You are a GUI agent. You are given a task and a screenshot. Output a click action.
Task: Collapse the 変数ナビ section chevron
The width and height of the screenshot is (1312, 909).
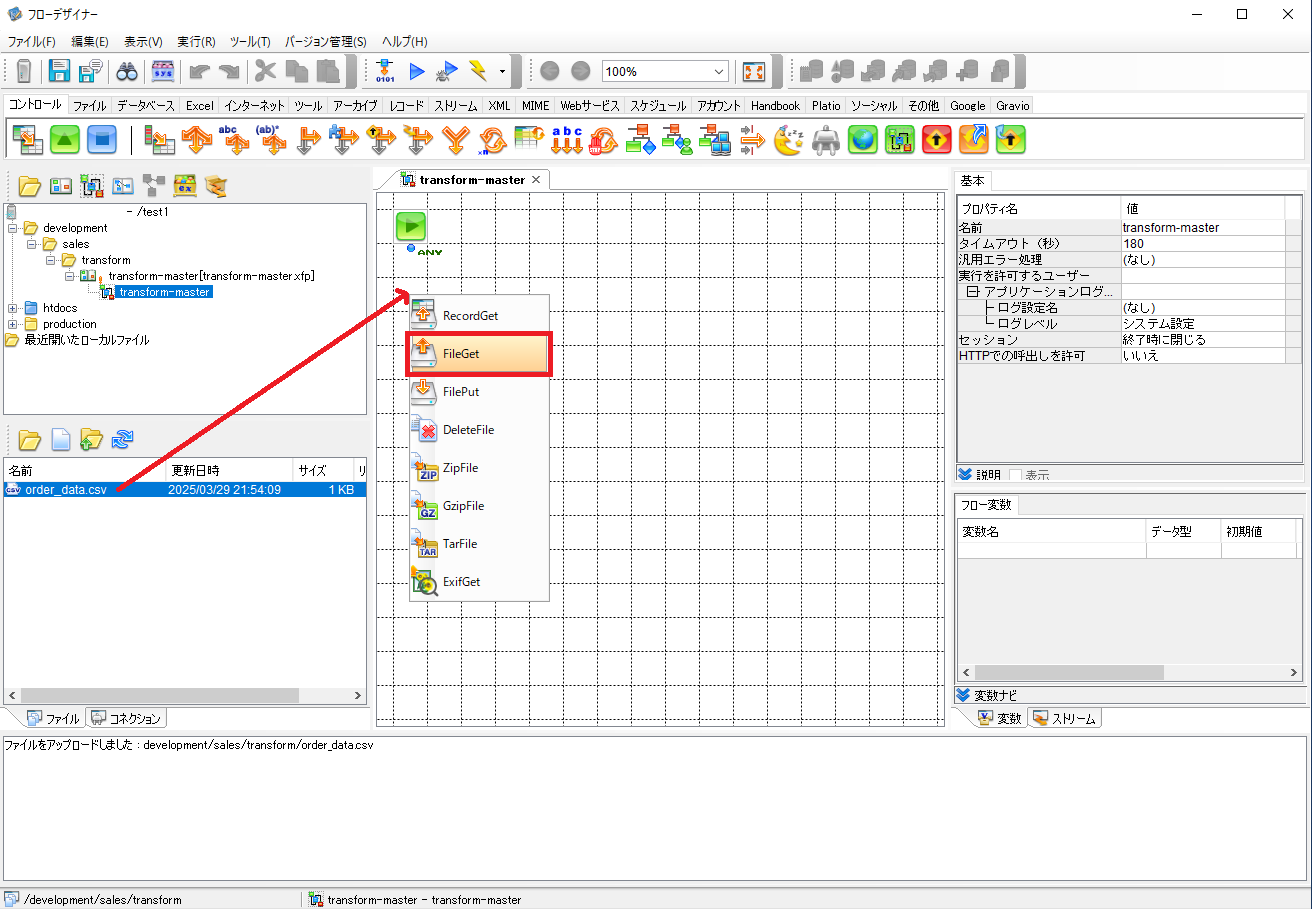963,695
